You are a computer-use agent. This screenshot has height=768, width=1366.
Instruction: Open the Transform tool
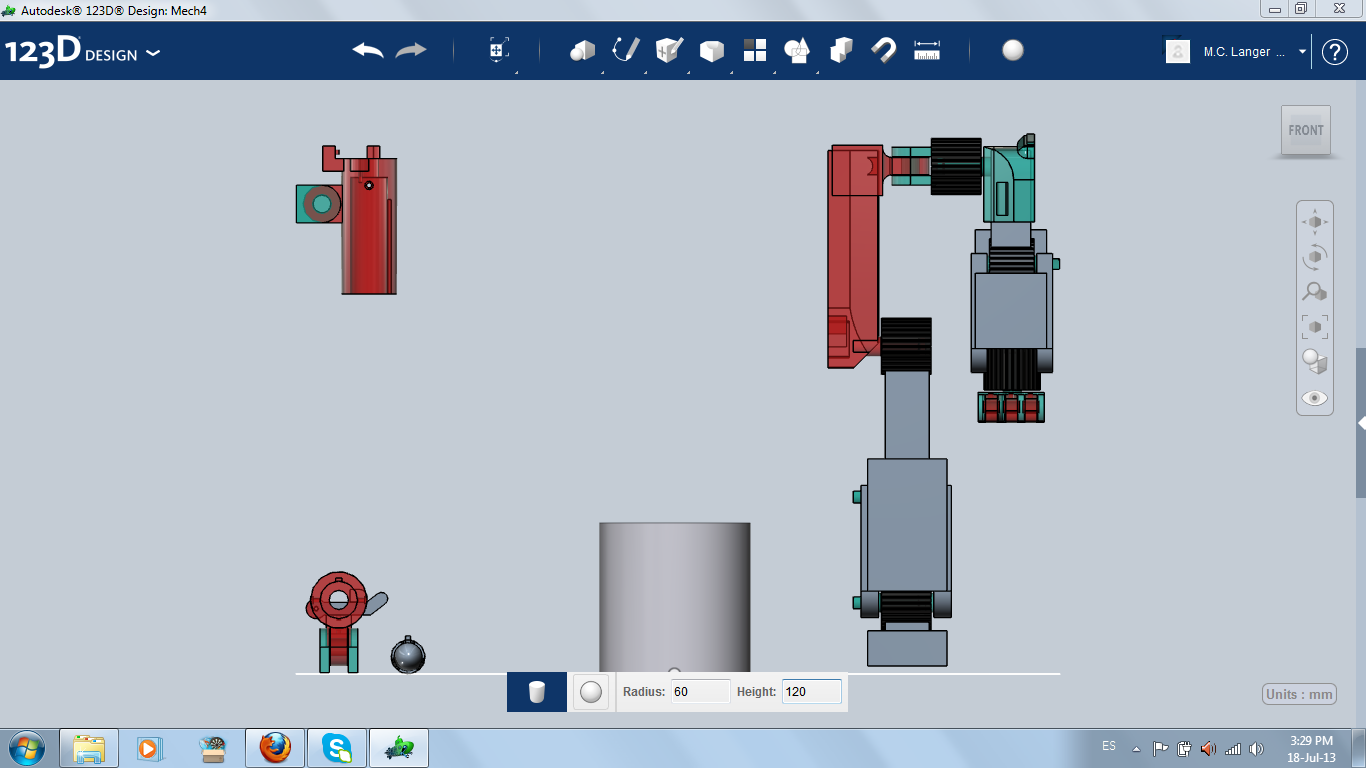pos(499,50)
